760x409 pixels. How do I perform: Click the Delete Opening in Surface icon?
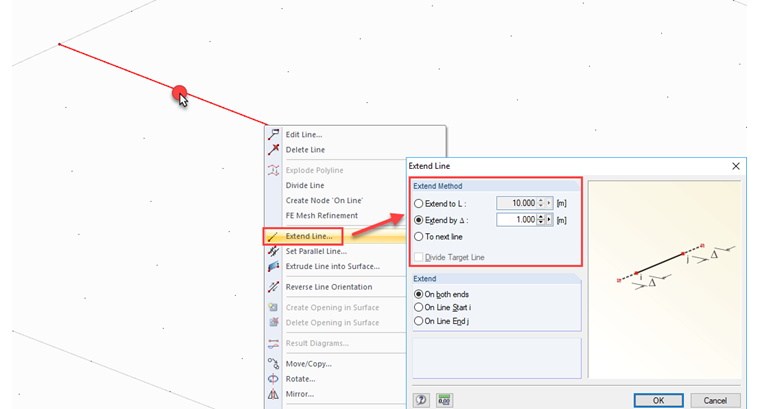[273, 322]
